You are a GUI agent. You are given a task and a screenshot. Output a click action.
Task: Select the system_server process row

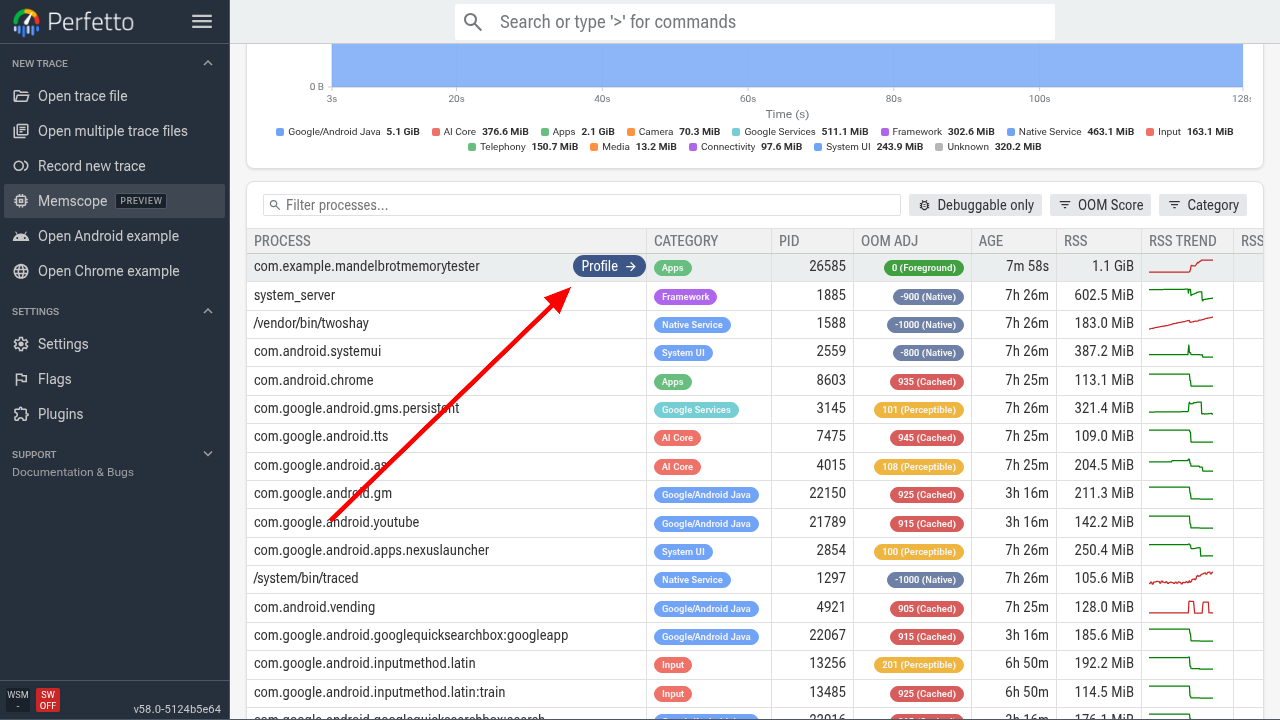(x=755, y=295)
